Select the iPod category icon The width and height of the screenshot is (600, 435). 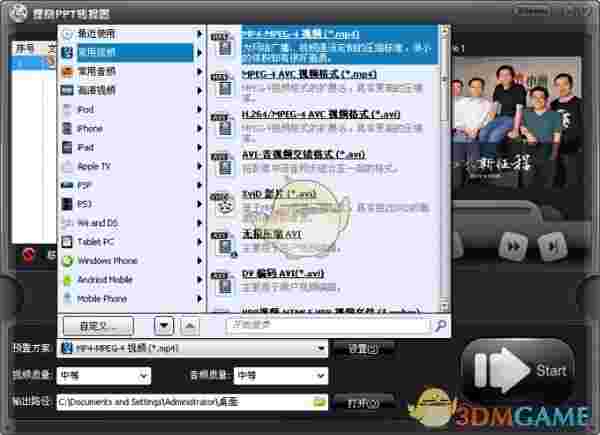tap(67, 110)
